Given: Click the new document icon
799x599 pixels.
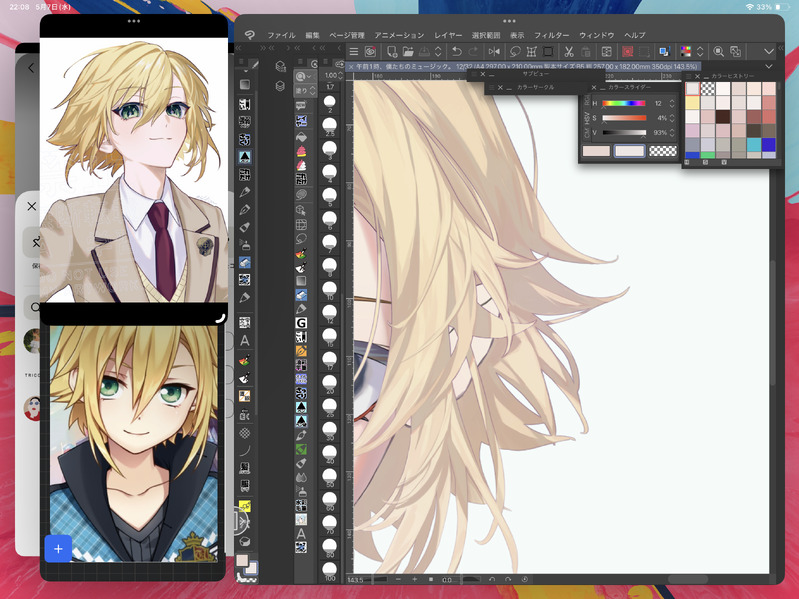Looking at the screenshot, I should 392,51.
